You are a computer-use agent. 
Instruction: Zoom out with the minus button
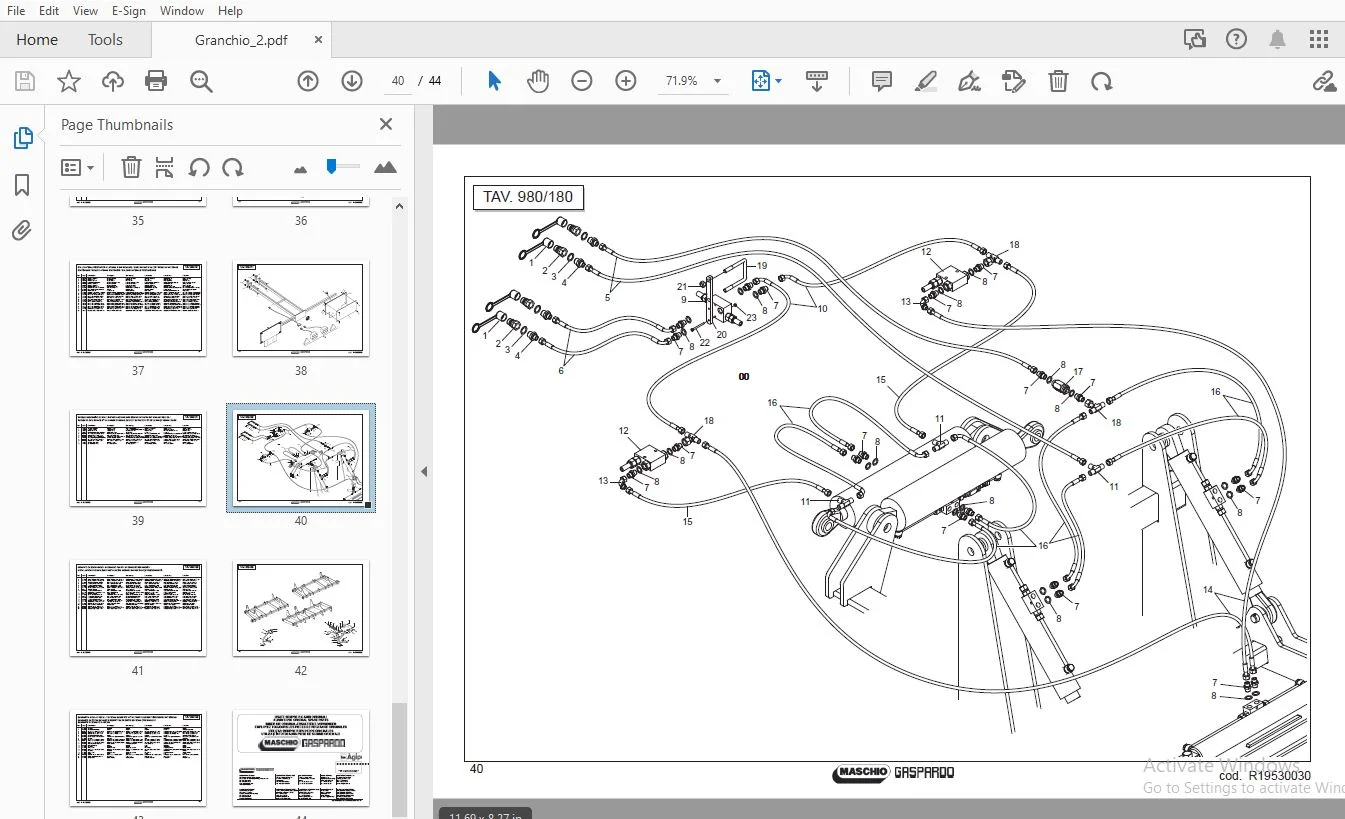582,81
